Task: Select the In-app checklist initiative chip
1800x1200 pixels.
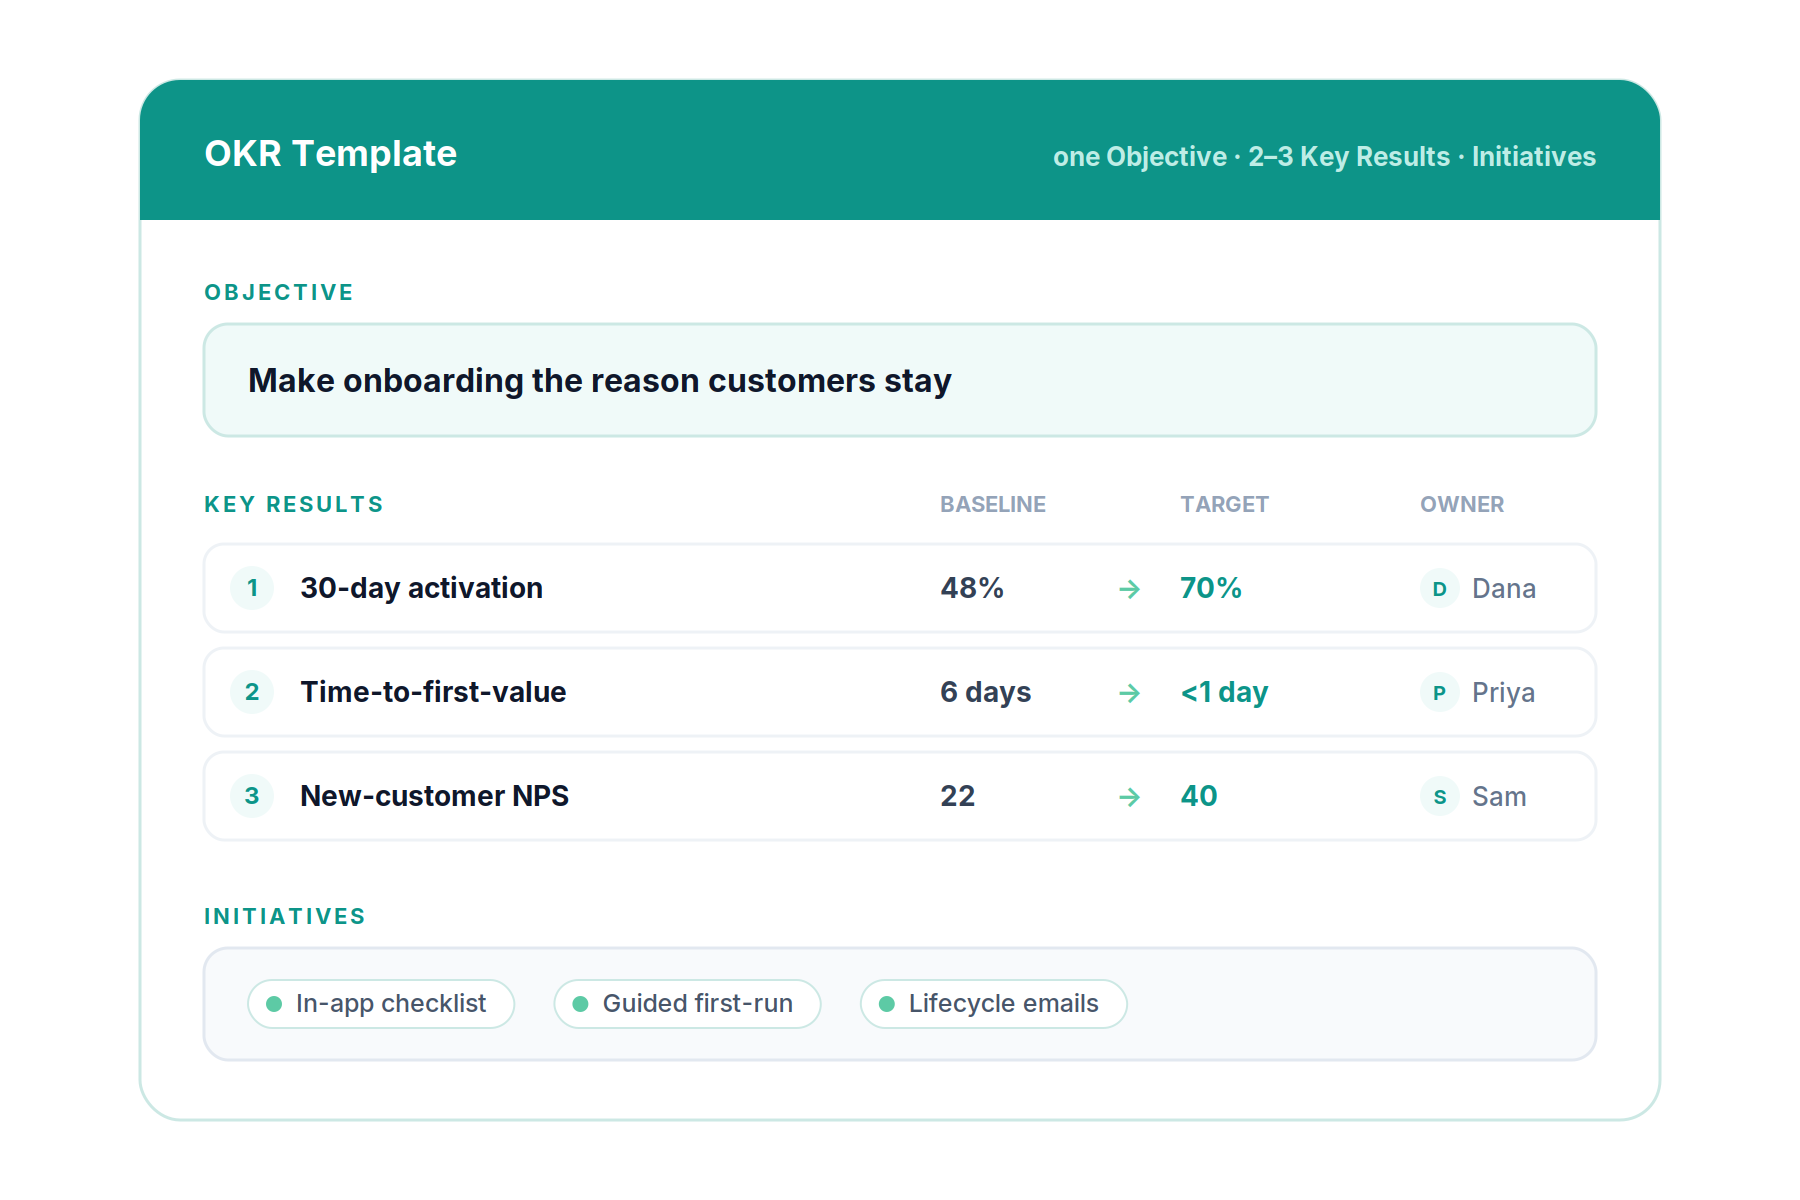Action: (x=381, y=1004)
